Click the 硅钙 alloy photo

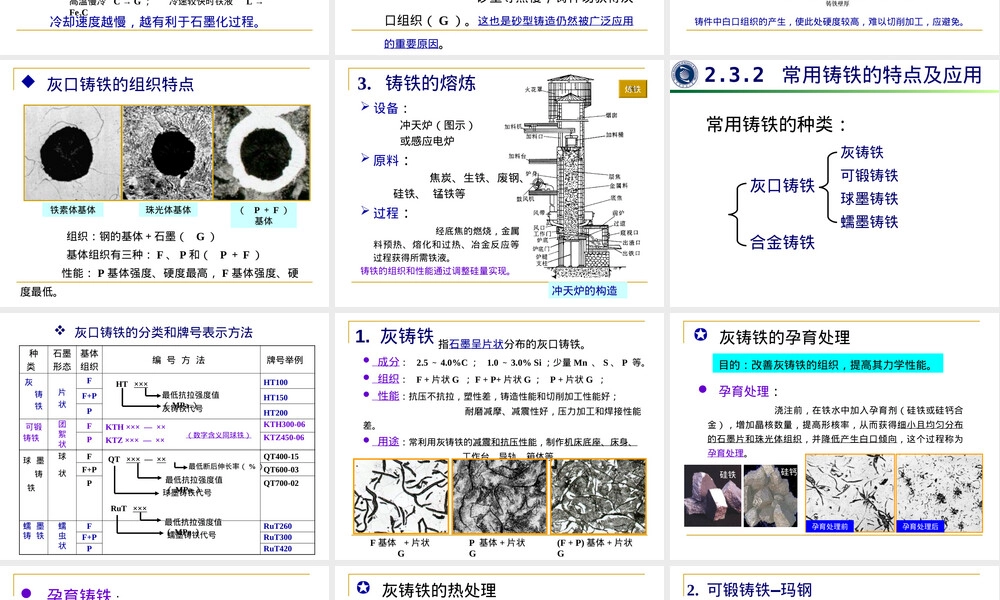pyautogui.click(x=770, y=495)
